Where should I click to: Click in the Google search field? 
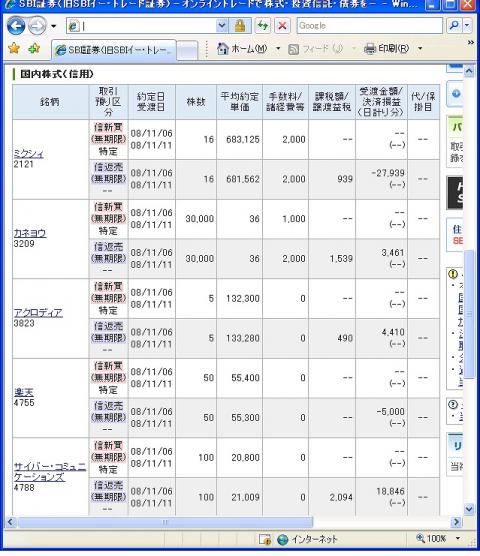pos(370,26)
